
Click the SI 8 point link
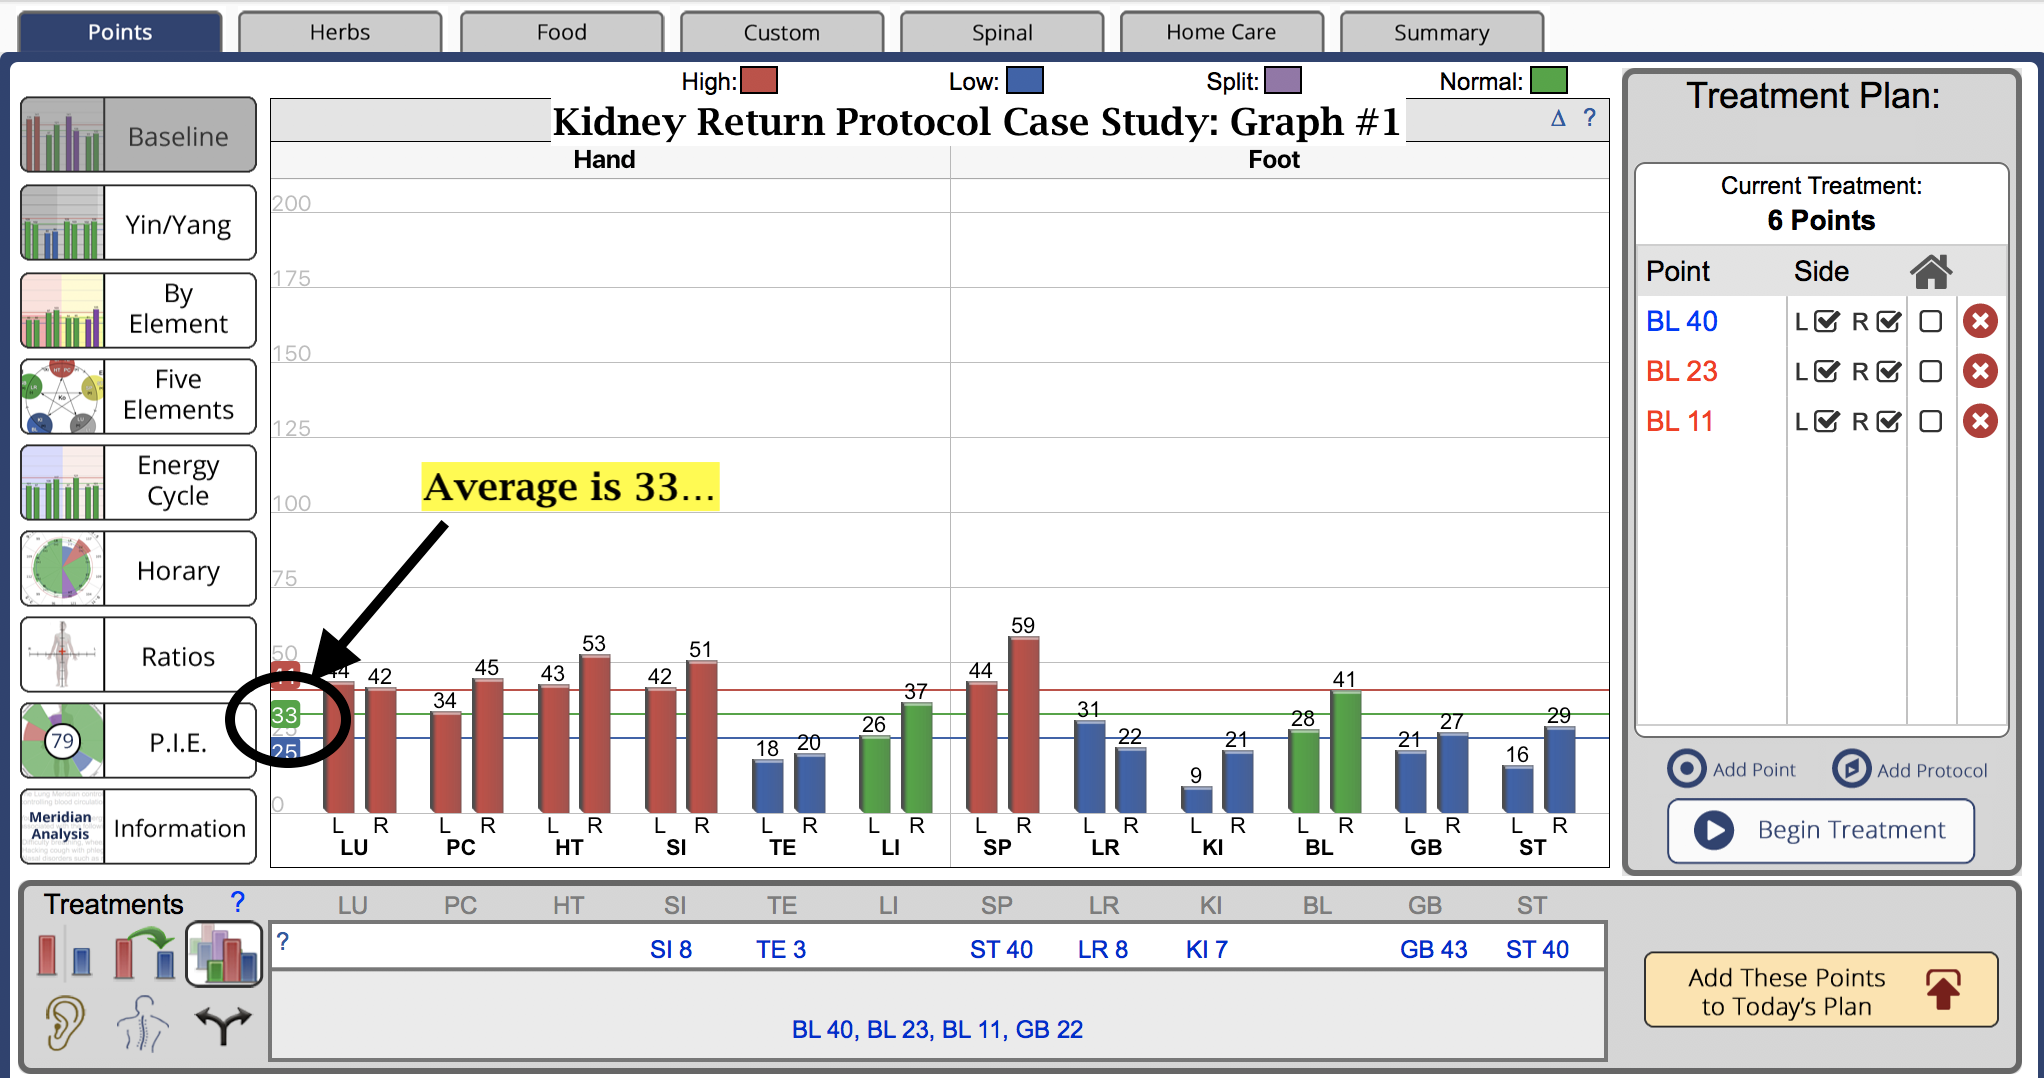[671, 949]
